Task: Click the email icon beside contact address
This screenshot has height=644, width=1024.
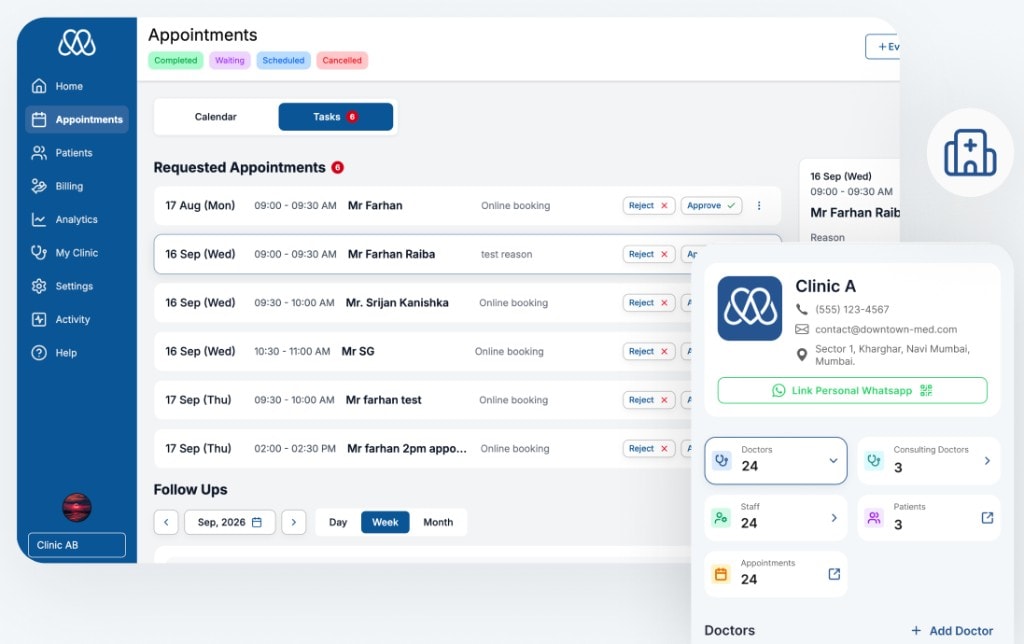Action: coord(801,329)
